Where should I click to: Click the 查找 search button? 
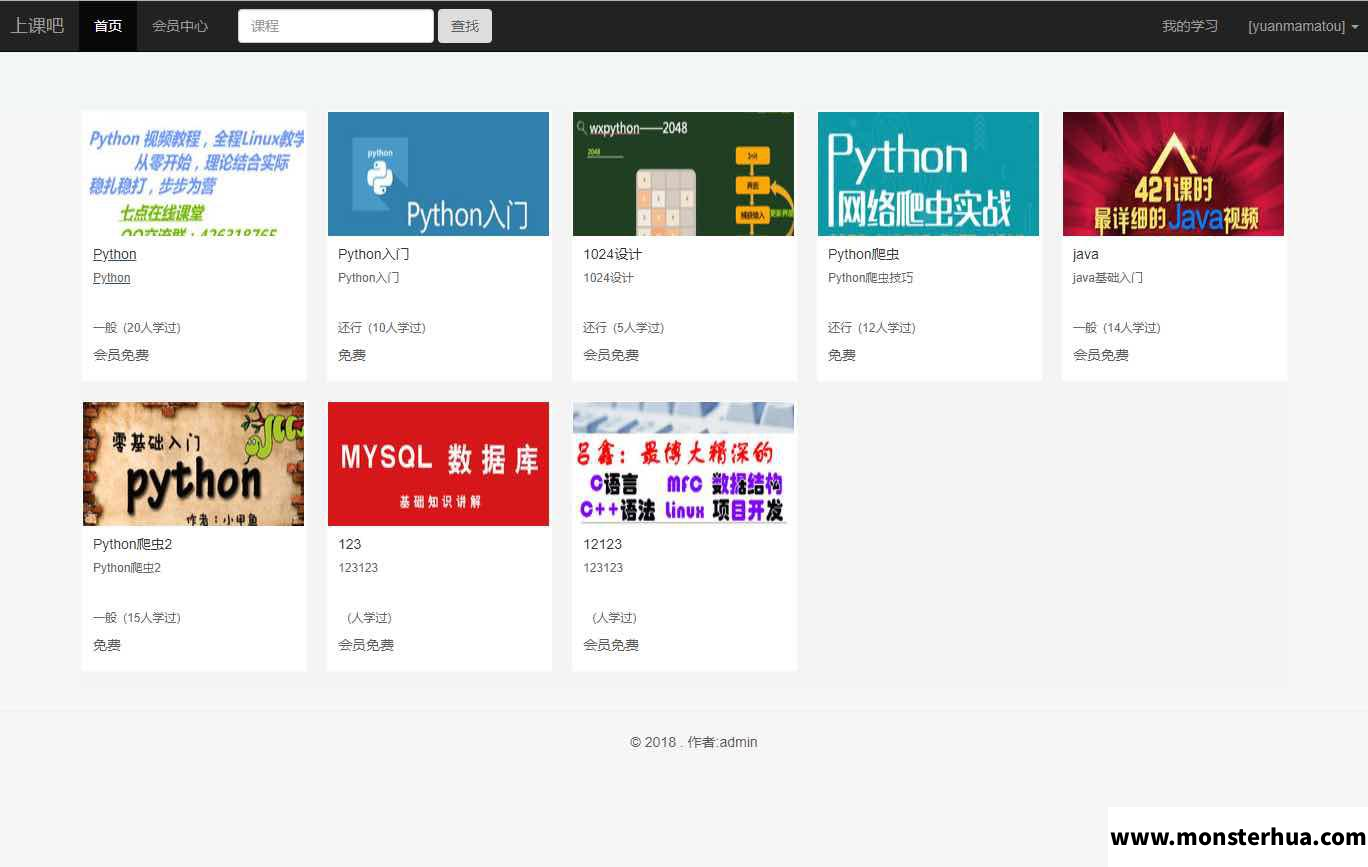pyautogui.click(x=465, y=26)
